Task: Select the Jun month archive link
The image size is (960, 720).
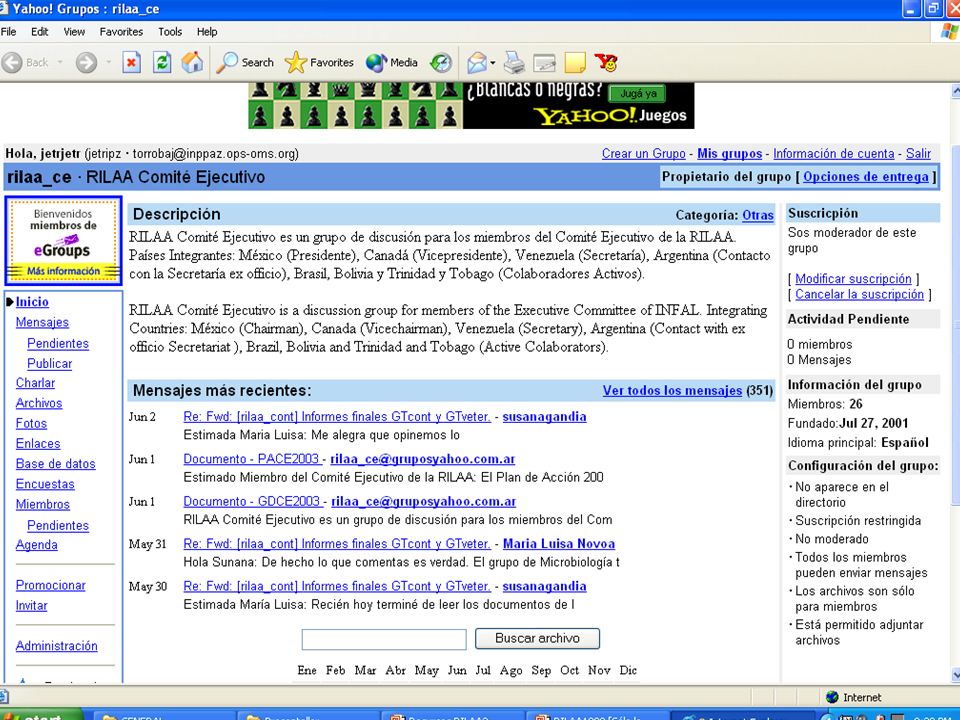Action: coord(457,670)
